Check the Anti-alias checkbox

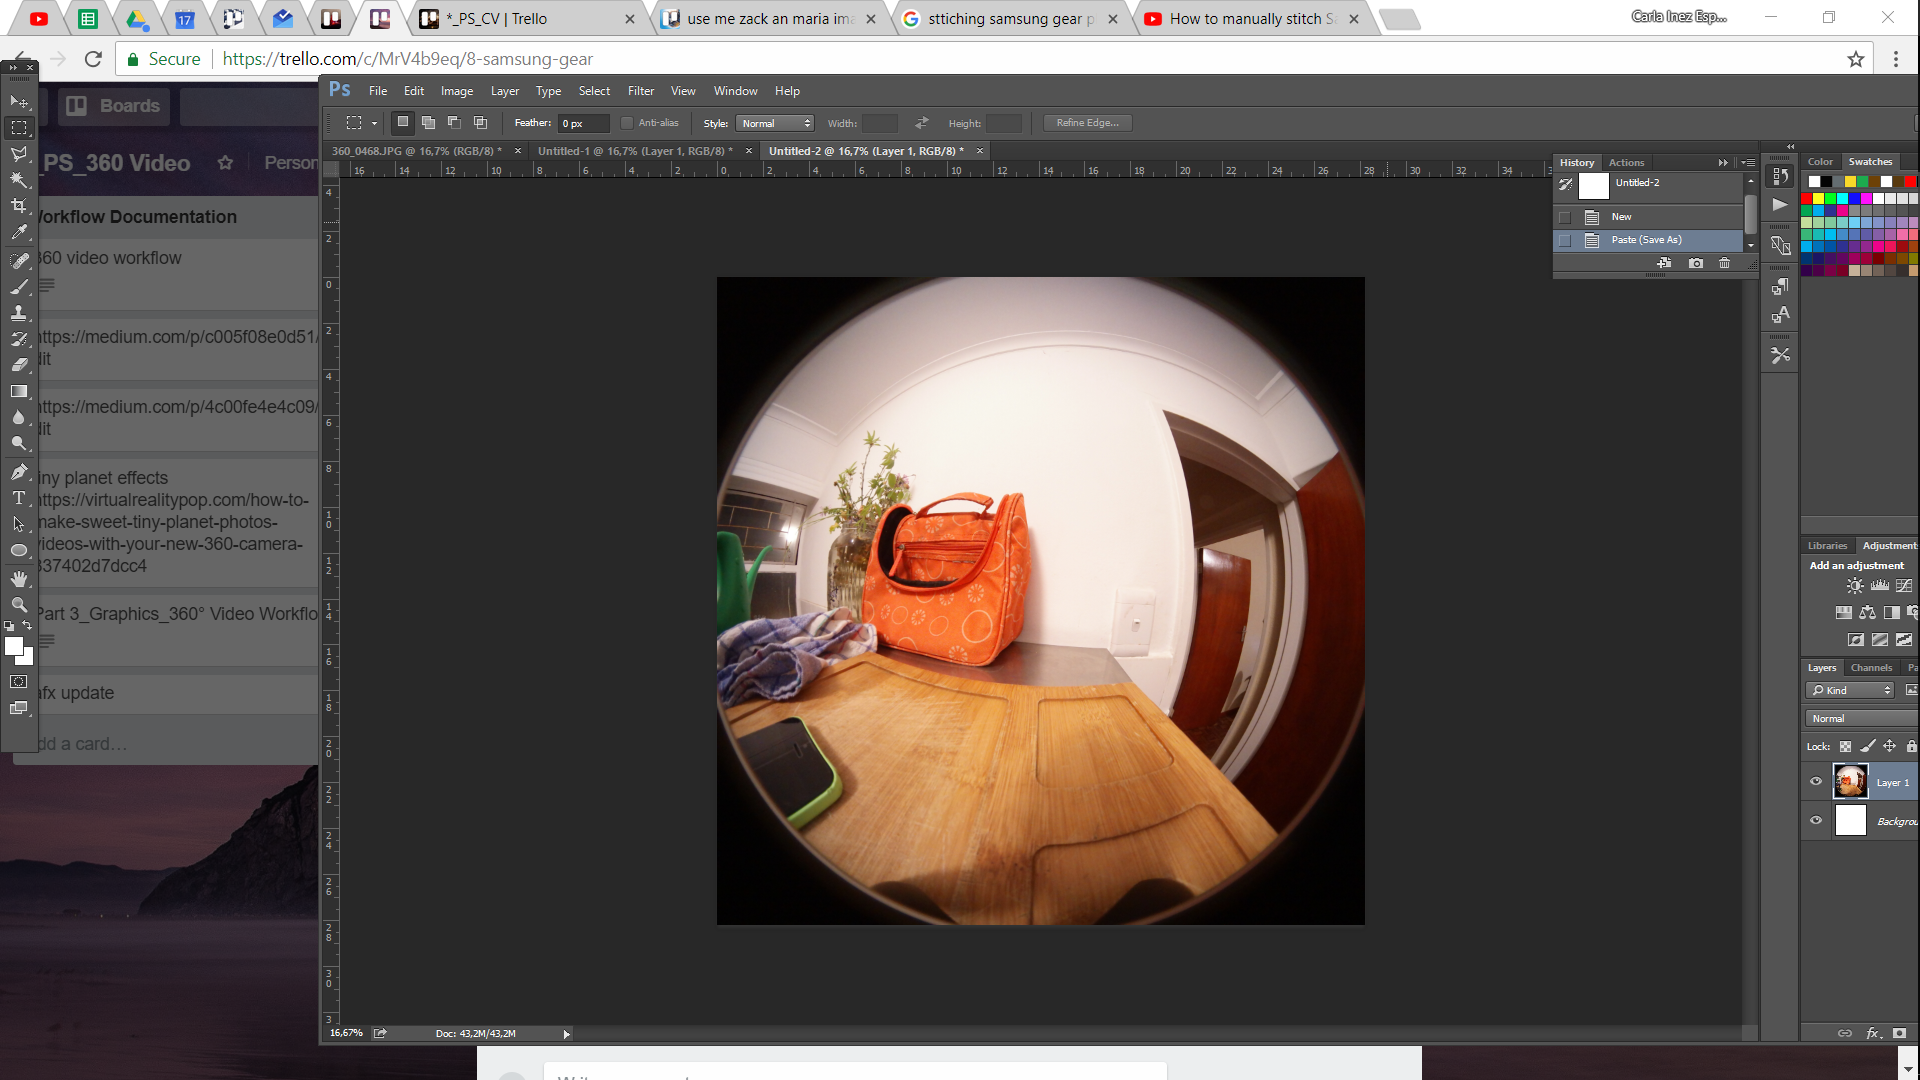pos(627,123)
